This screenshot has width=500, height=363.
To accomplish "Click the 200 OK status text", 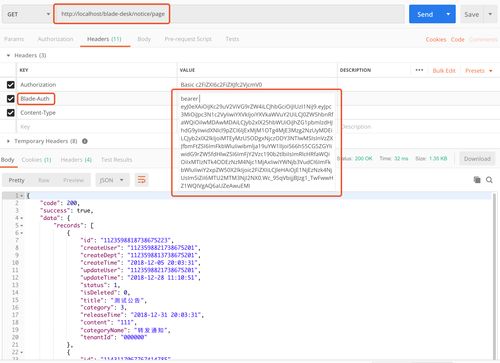I will point(363,158).
